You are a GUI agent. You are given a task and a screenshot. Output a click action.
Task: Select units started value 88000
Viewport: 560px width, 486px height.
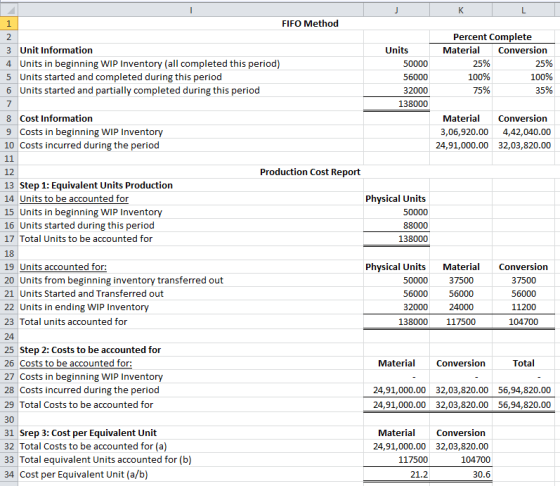[396, 226]
